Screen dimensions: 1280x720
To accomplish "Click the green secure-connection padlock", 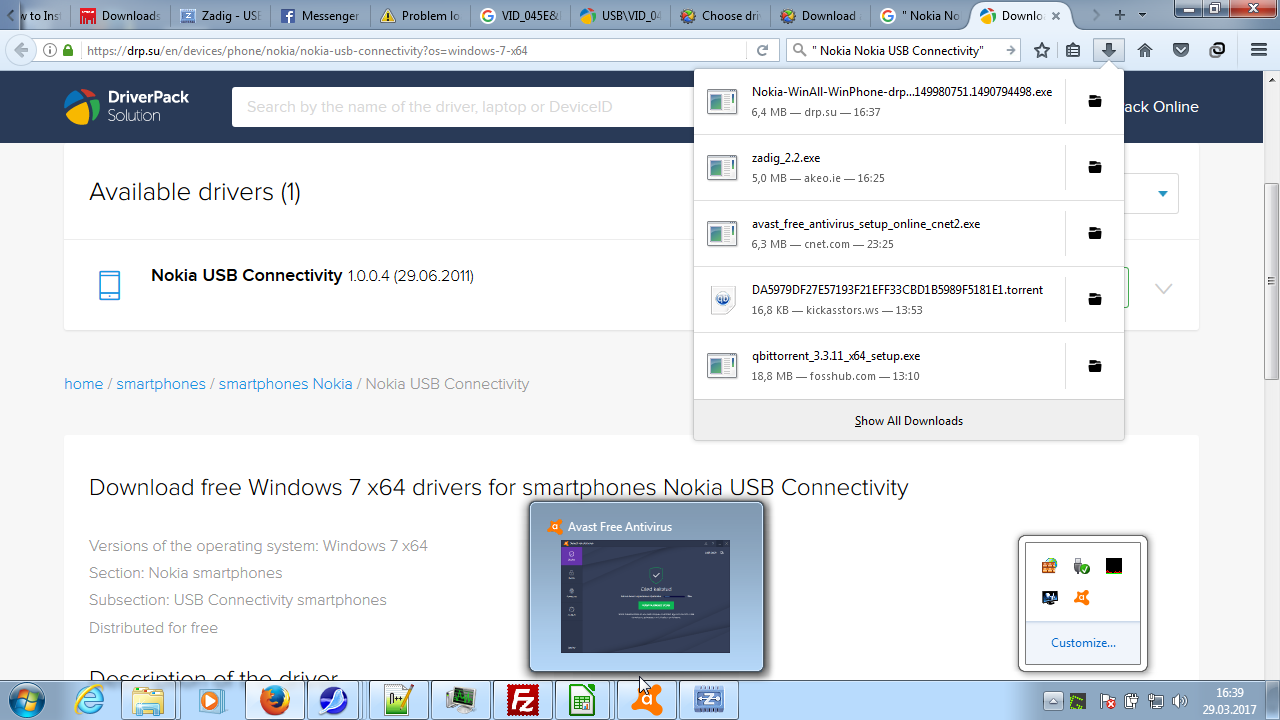I will [68, 50].
